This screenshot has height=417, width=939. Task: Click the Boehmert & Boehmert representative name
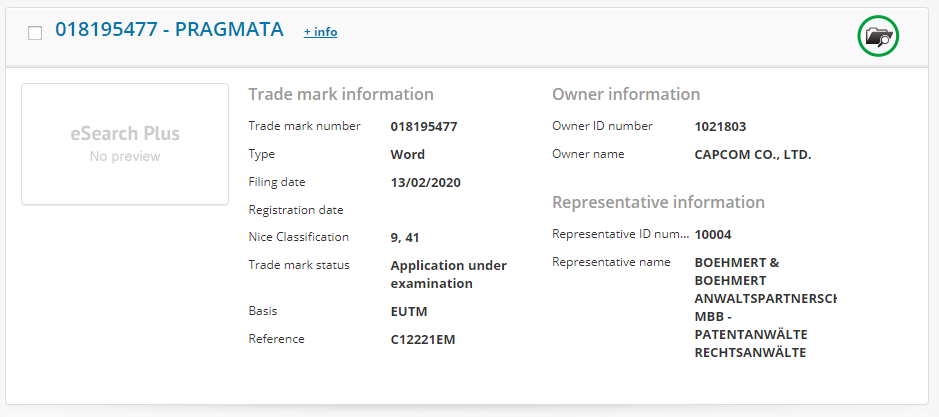tap(764, 307)
